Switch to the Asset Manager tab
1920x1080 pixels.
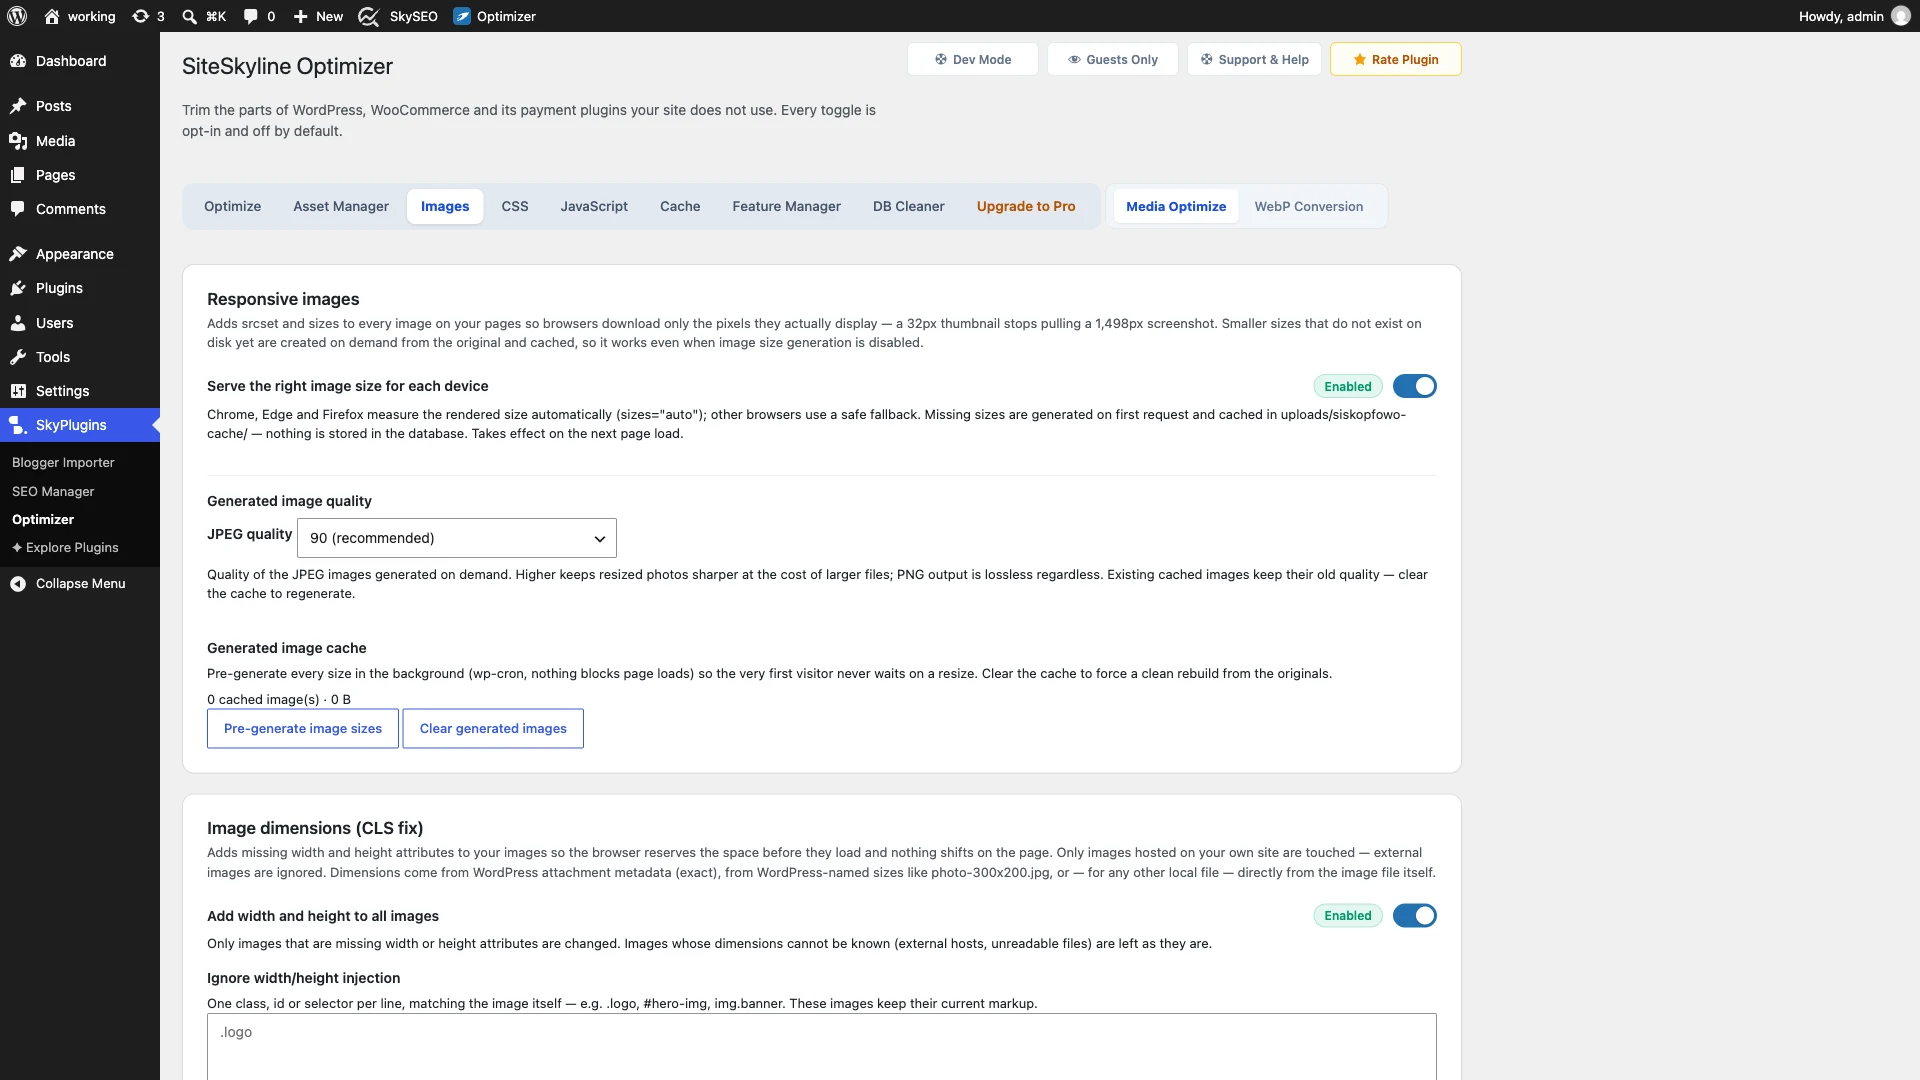341,206
